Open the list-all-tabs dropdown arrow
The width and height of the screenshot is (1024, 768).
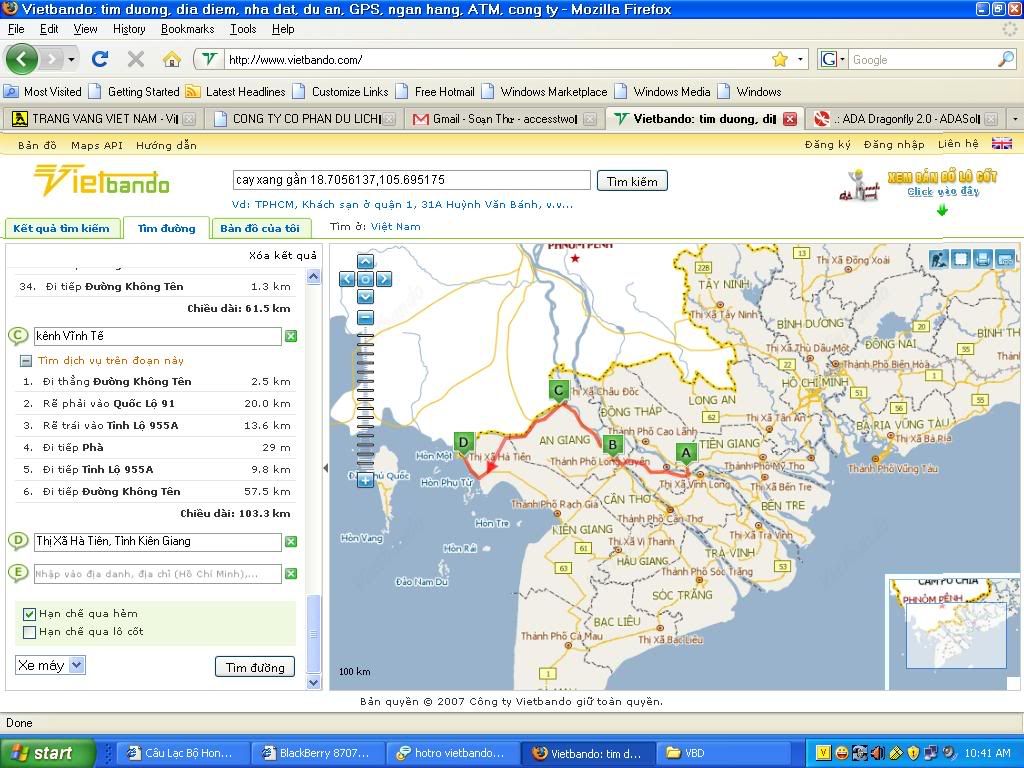[1015, 119]
